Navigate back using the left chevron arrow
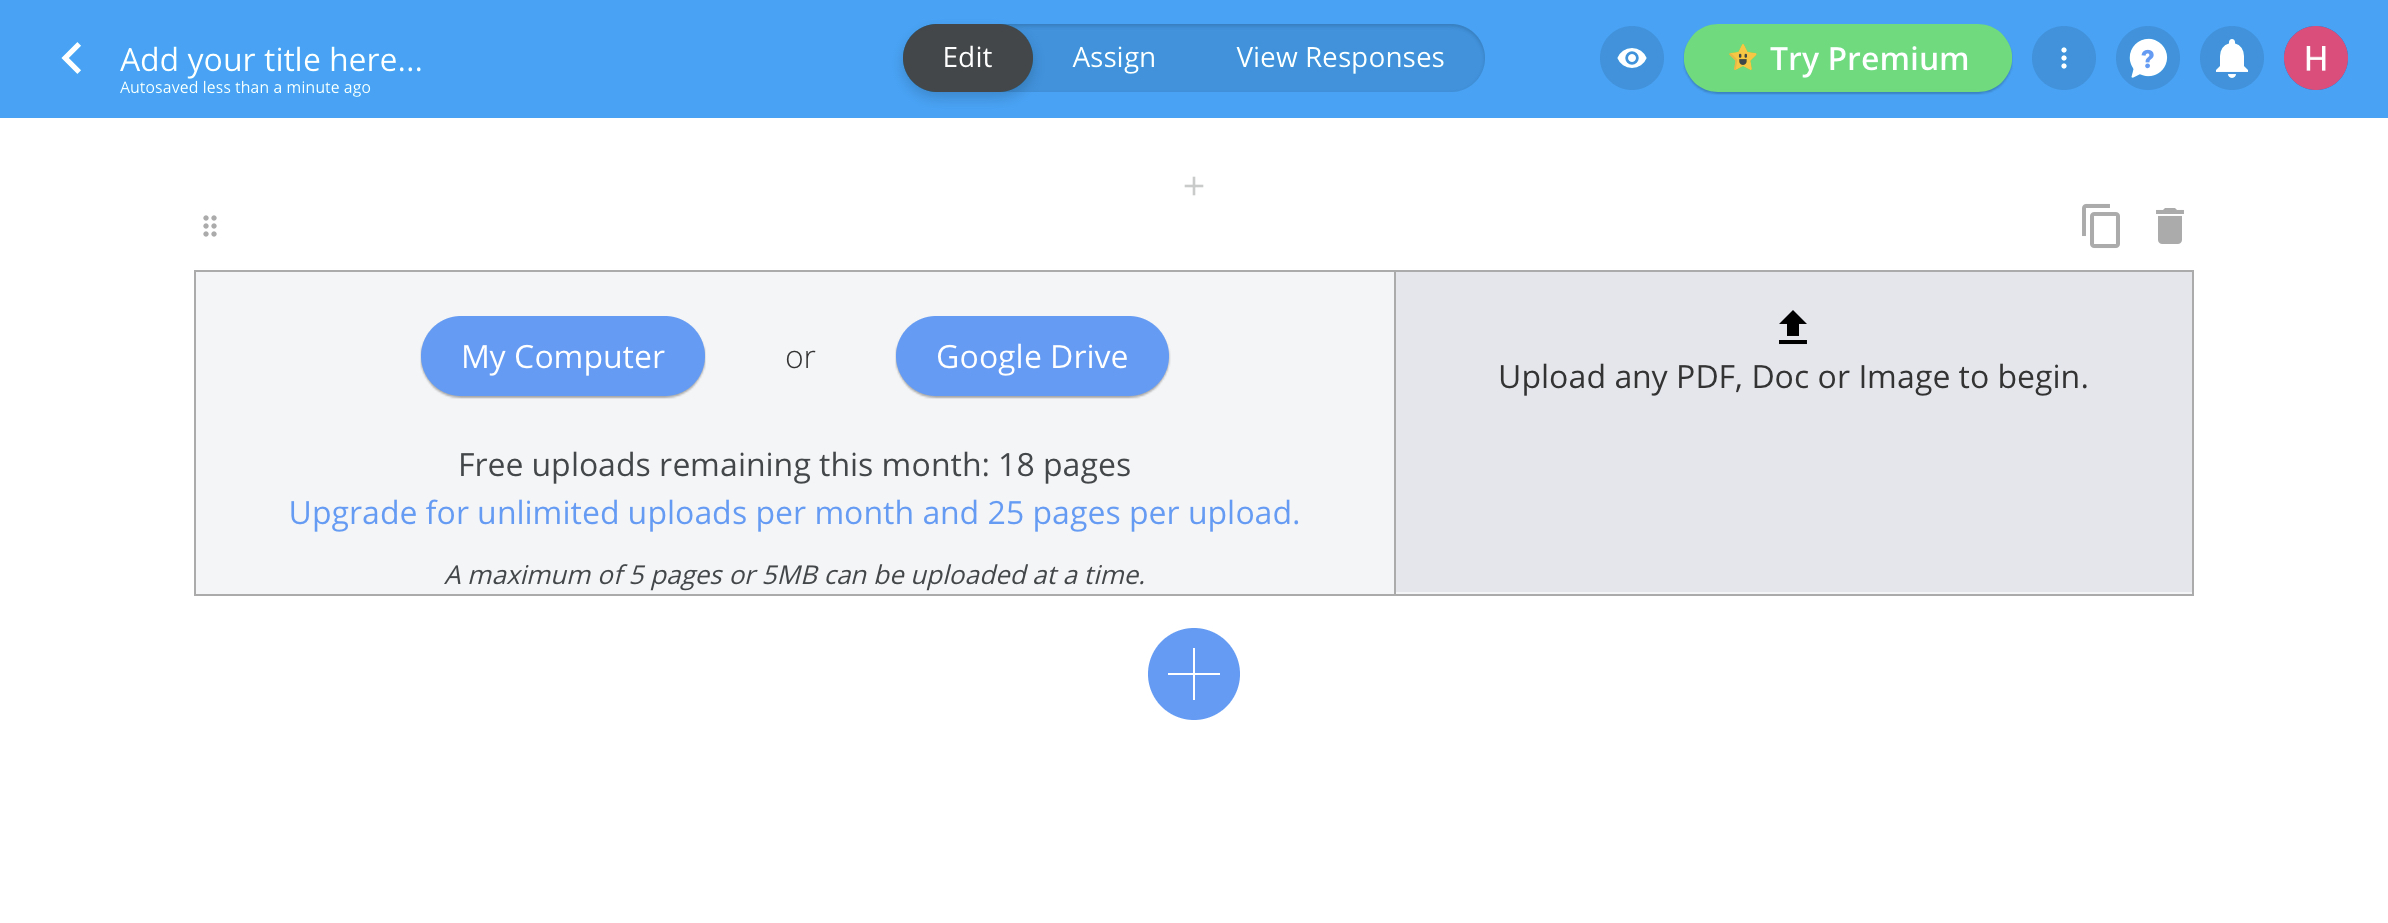Screen dimensions: 2388x923 (x=70, y=58)
